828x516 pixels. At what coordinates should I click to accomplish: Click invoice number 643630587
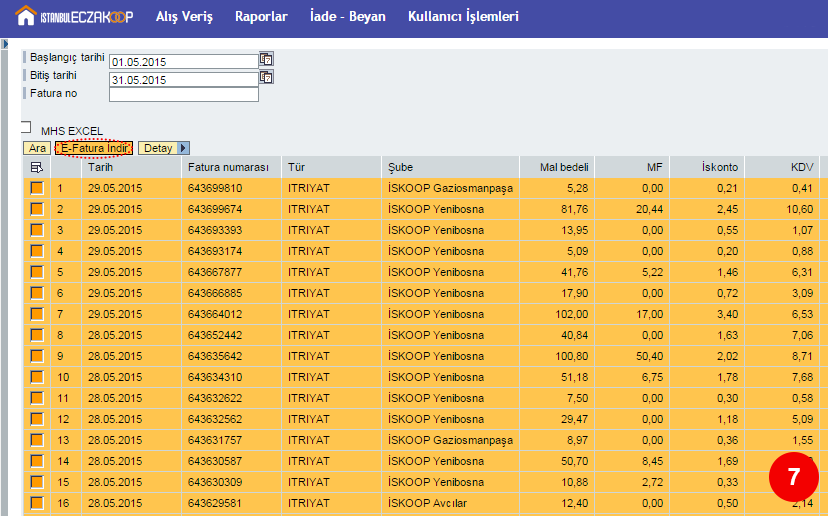[x=215, y=461]
